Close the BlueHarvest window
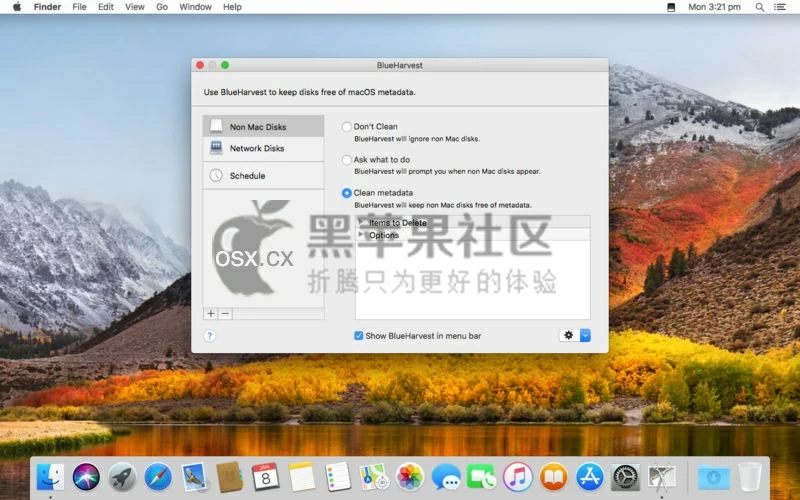 click(x=200, y=65)
